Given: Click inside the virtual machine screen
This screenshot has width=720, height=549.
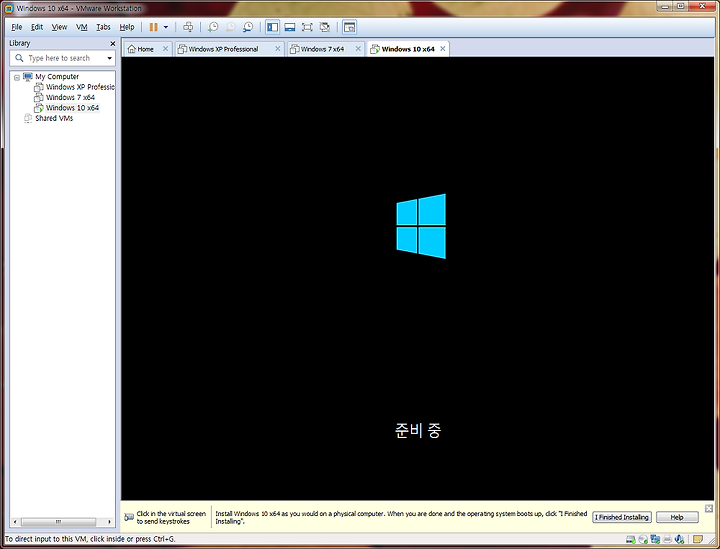Looking at the screenshot, I should pos(417,278).
